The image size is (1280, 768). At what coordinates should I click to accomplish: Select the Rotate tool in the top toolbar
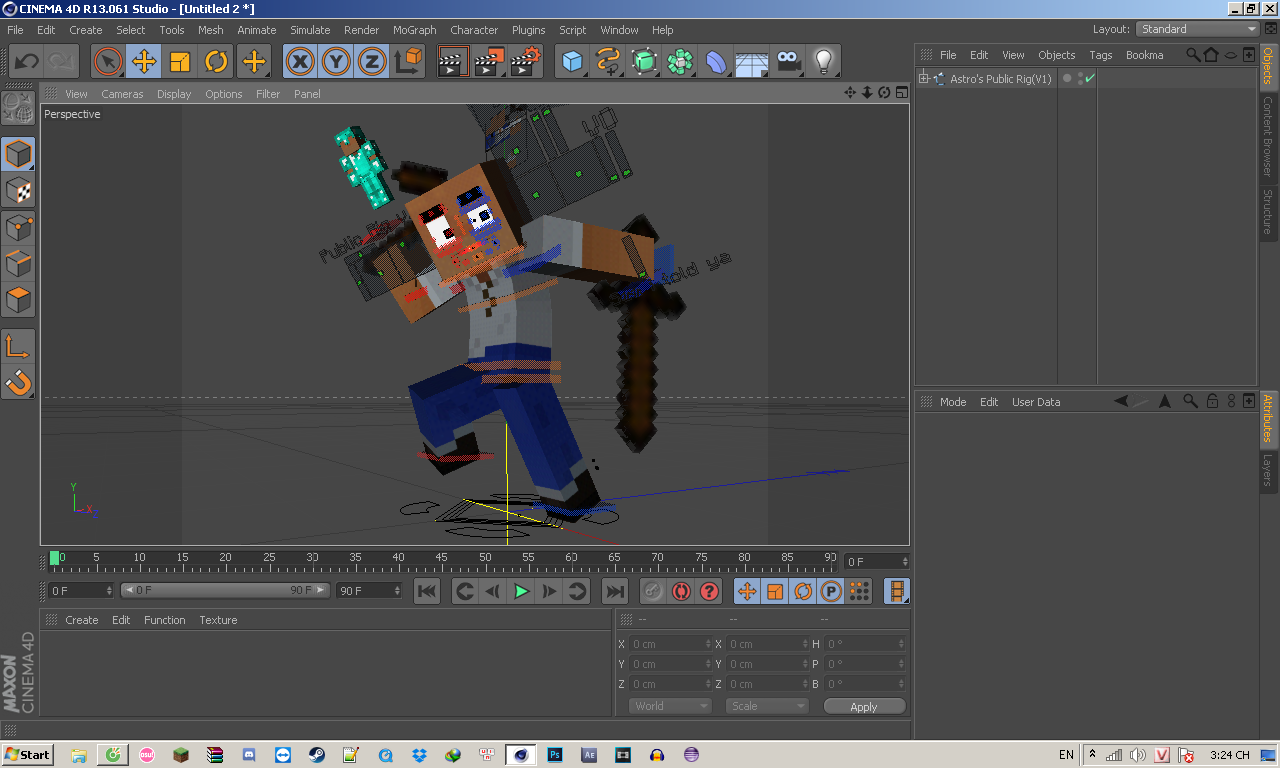[x=216, y=62]
